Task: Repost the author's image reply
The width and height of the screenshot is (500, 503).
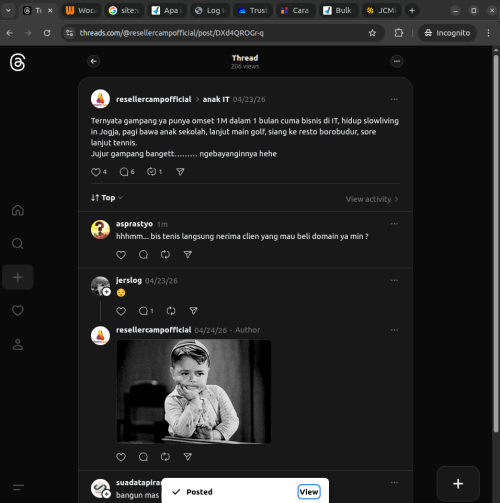Action: point(165,457)
